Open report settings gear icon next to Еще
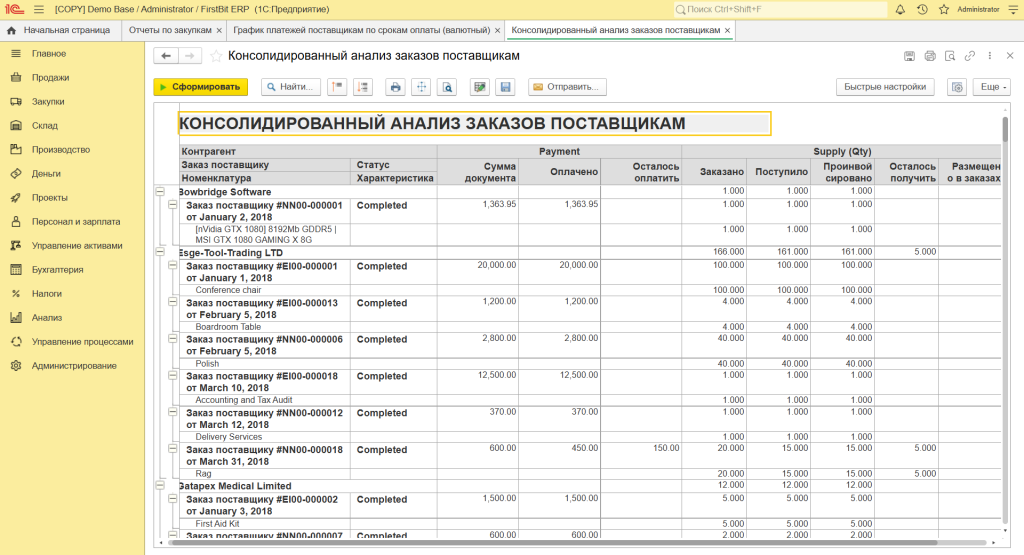Image resolution: width=1024 pixels, height=555 pixels. (x=957, y=87)
